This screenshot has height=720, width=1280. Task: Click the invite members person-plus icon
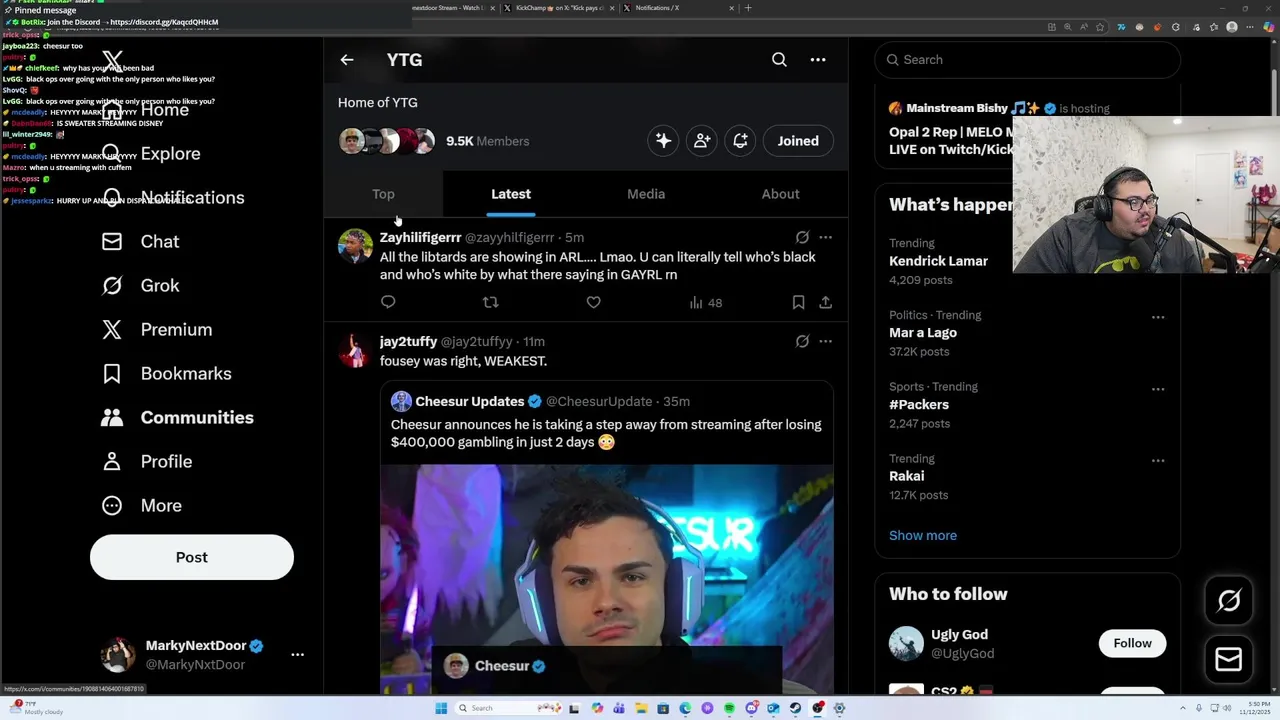(702, 141)
